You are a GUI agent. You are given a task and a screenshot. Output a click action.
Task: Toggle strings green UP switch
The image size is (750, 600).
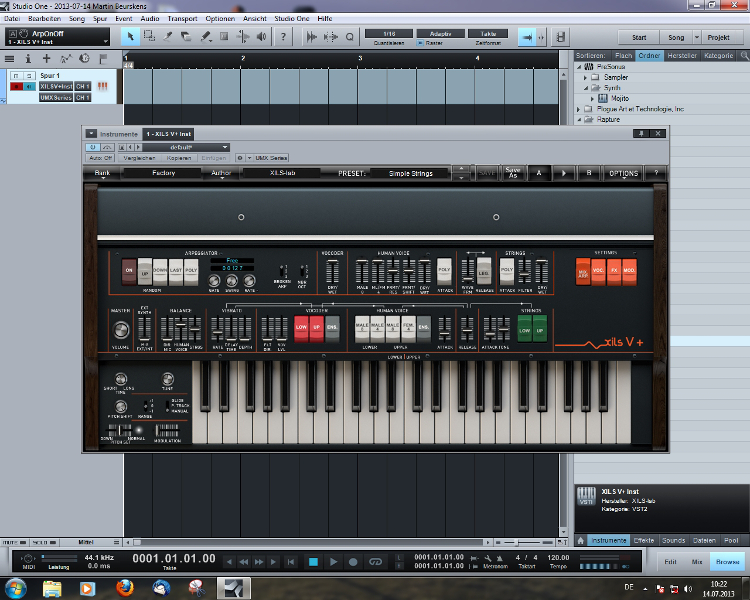[x=540, y=330]
